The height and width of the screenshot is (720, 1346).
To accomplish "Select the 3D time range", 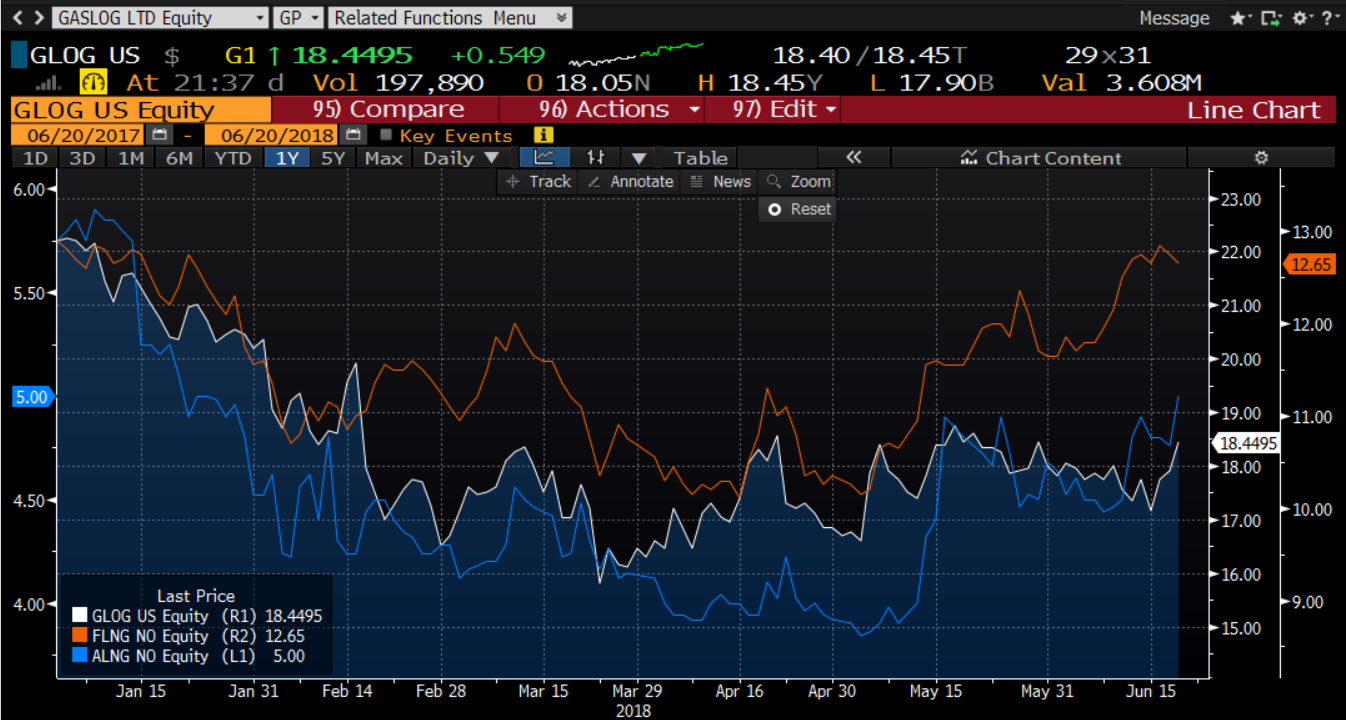I will pyautogui.click(x=82, y=158).
